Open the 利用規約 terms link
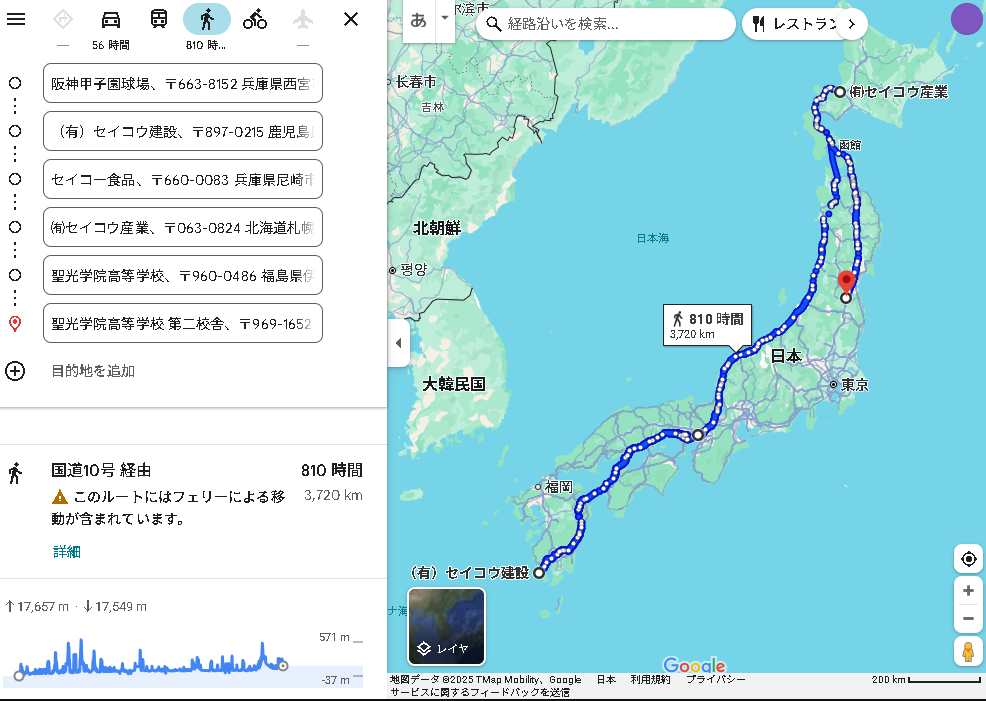The image size is (986, 701). [650, 680]
